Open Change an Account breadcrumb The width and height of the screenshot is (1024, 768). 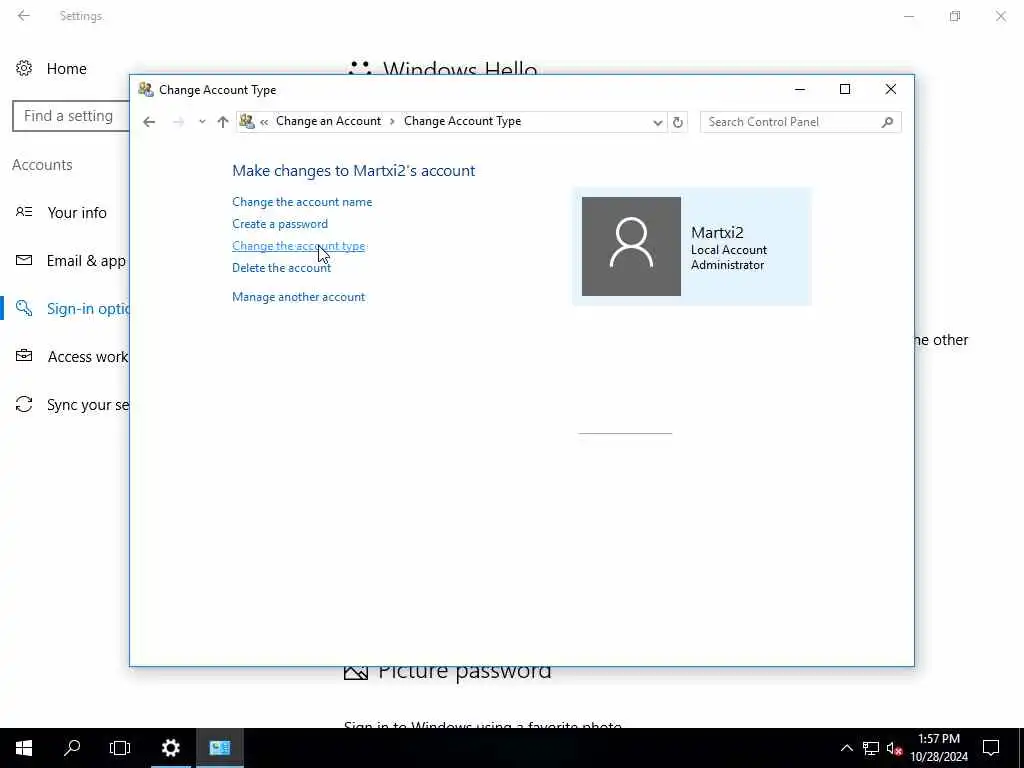[x=328, y=121]
